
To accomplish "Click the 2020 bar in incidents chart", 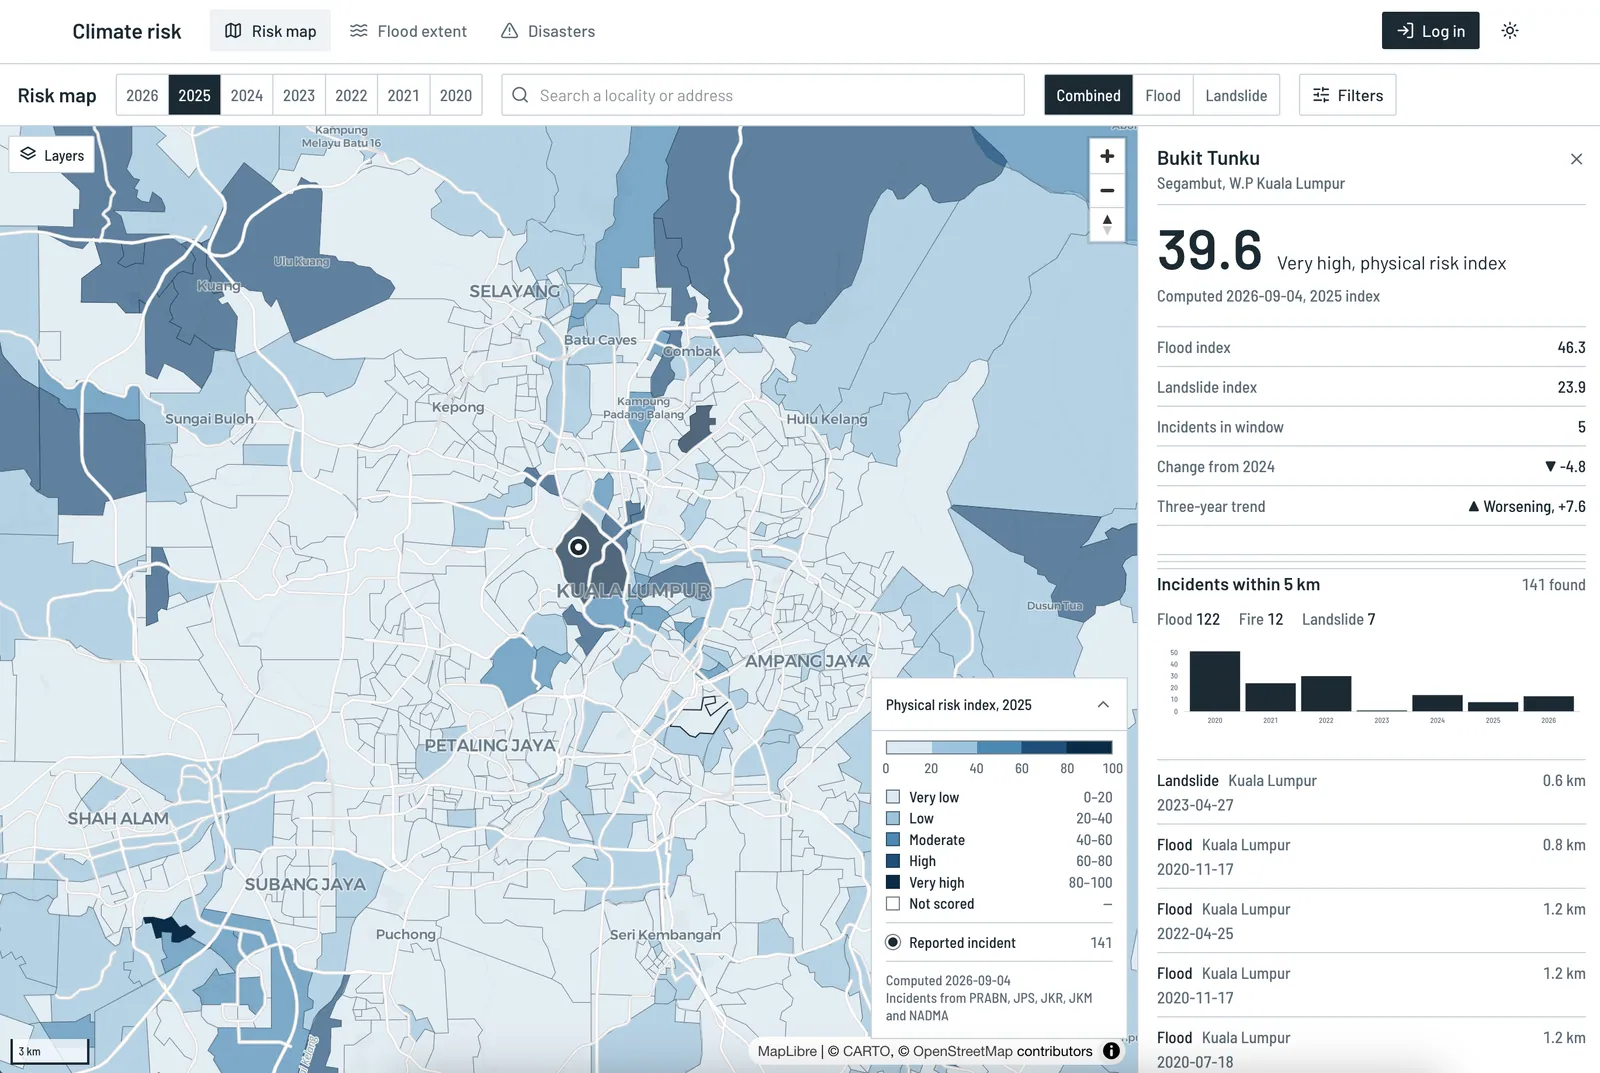I will click(x=1215, y=681).
